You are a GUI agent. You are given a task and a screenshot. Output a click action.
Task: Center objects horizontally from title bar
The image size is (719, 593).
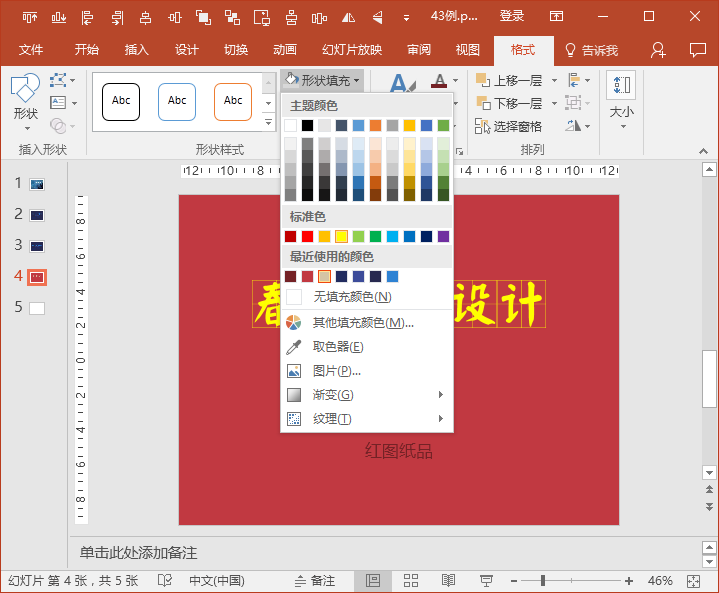point(145,17)
